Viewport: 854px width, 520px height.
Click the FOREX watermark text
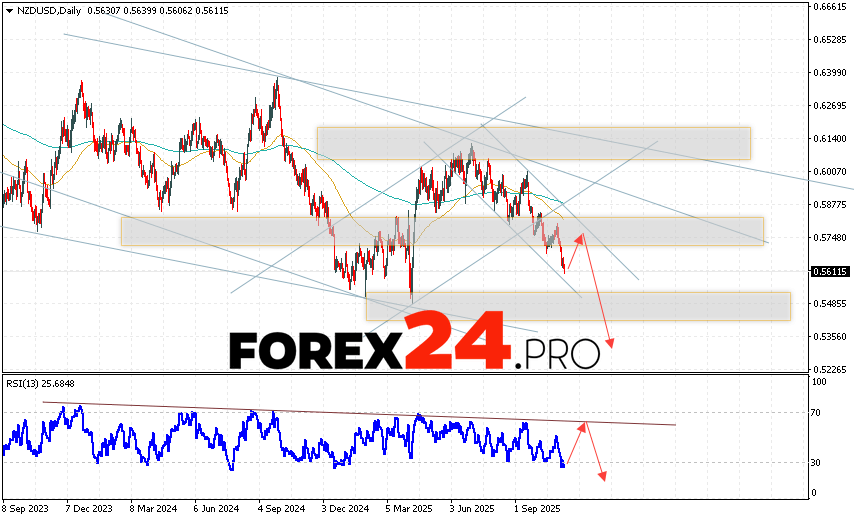(x=315, y=351)
